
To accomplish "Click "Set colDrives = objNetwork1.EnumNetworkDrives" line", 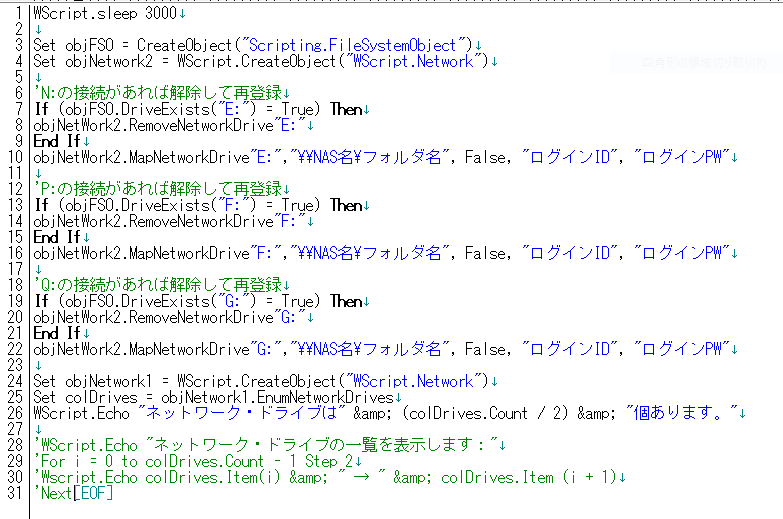I will coord(214,397).
